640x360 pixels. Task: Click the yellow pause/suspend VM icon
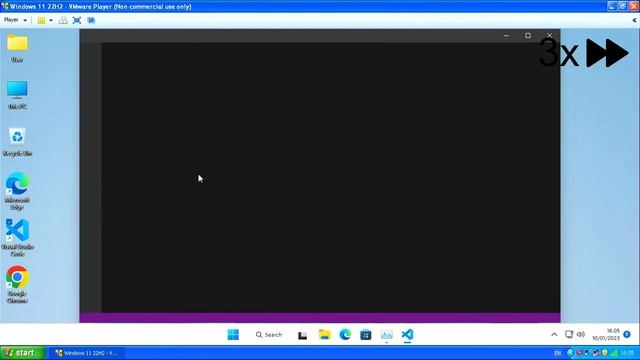point(41,20)
